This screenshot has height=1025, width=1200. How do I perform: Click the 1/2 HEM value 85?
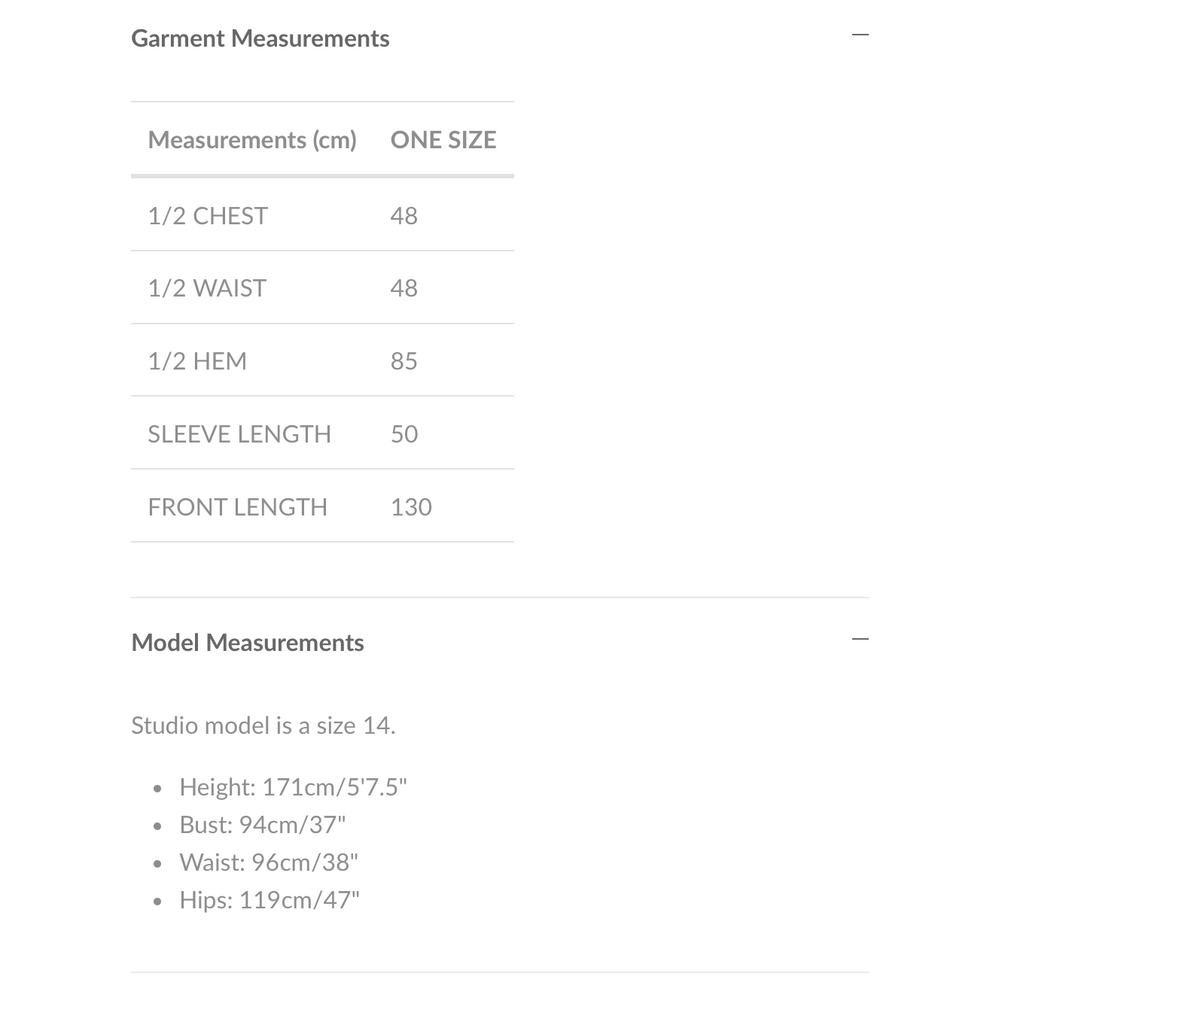click(x=404, y=361)
